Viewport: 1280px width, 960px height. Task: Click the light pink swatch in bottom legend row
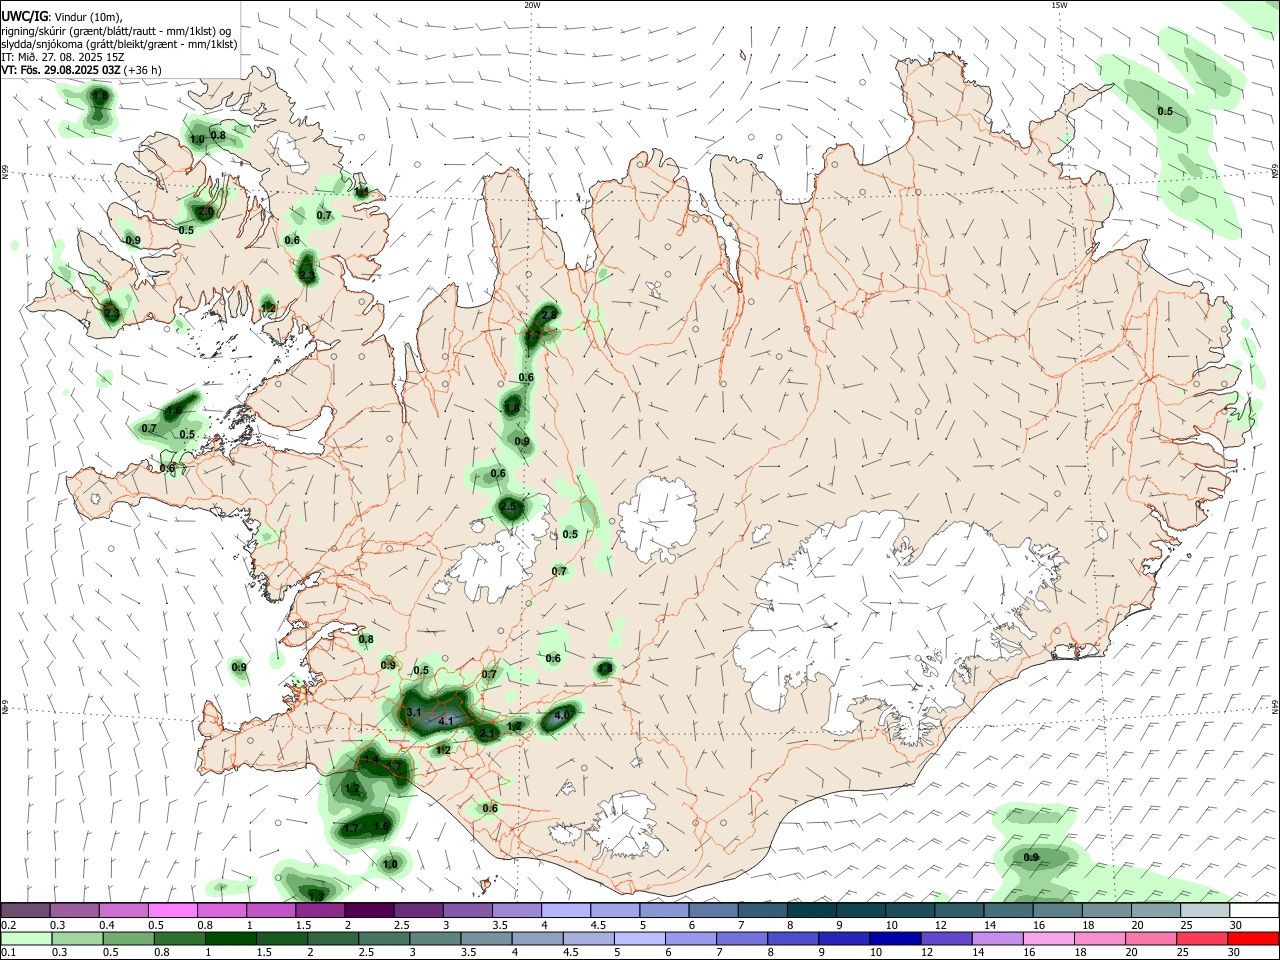point(1049,939)
